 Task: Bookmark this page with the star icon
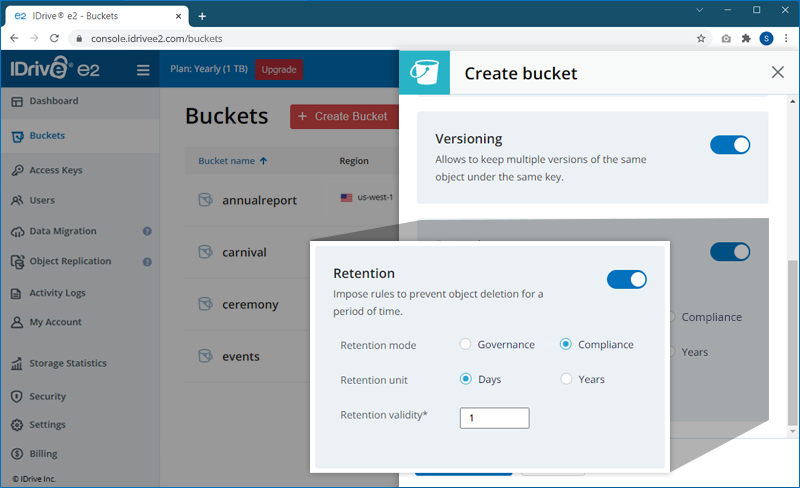tap(701, 38)
